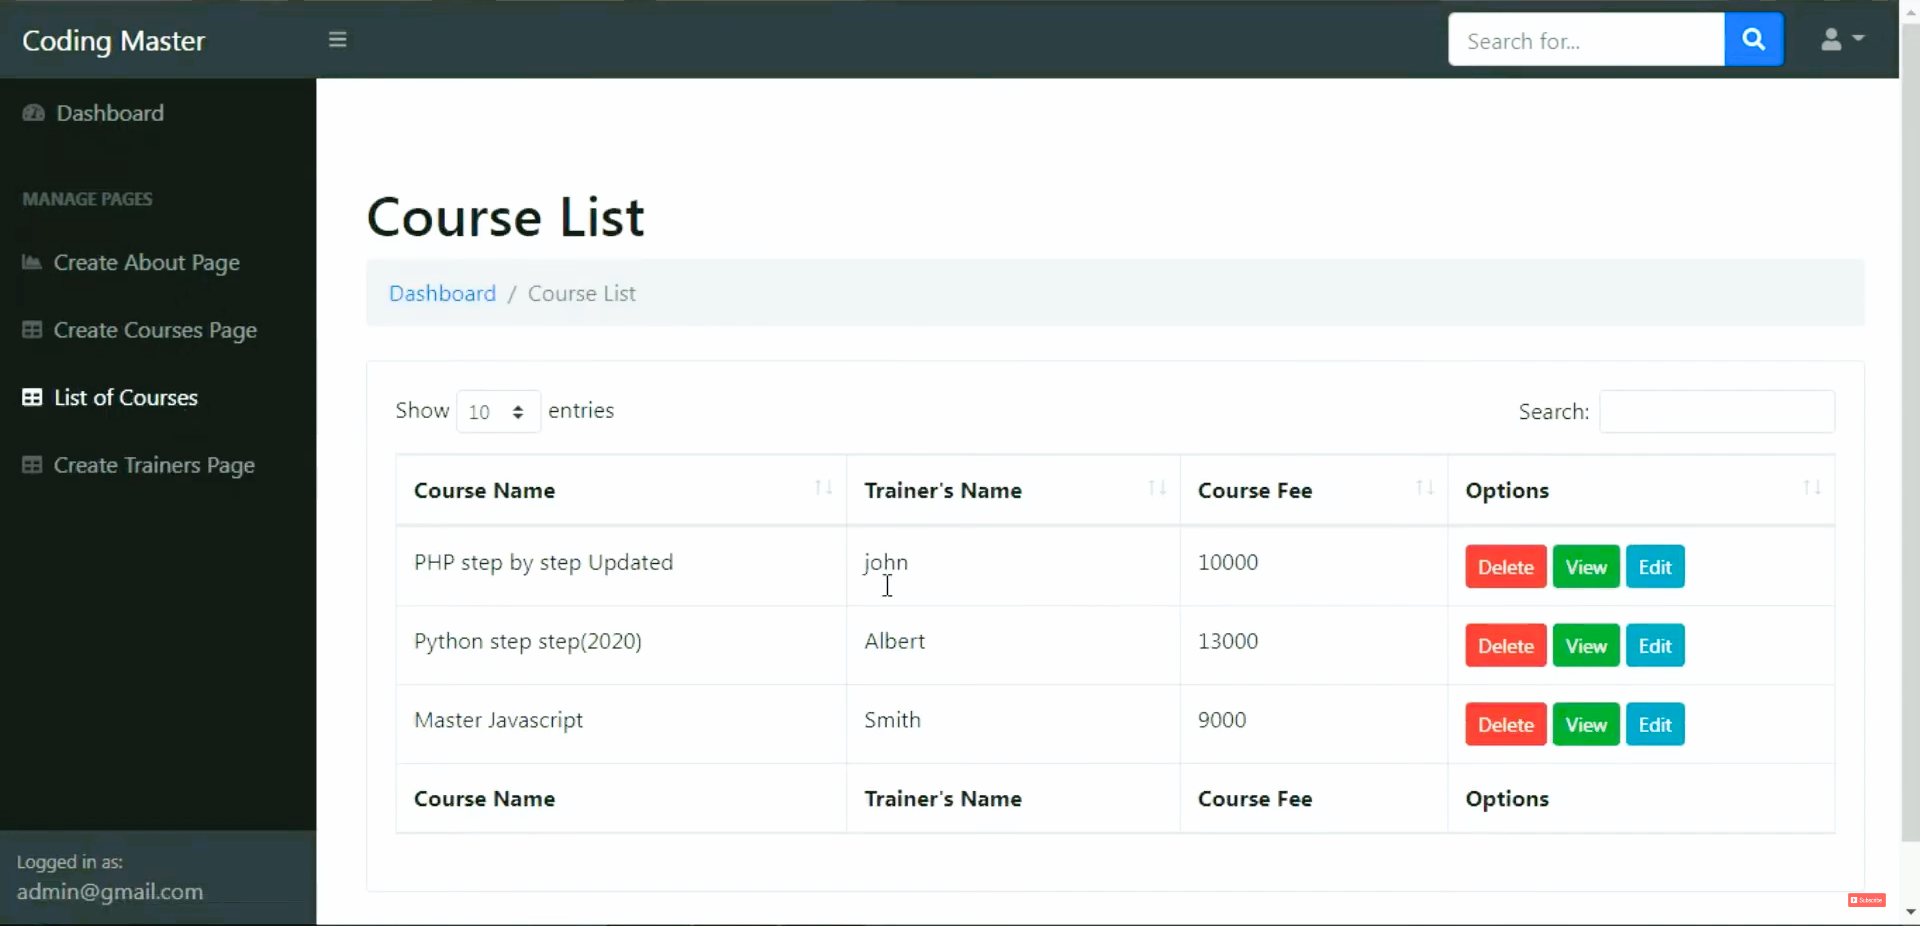Open the Show entries dropdown
Viewport: 1920px width, 926px height.
click(x=497, y=411)
